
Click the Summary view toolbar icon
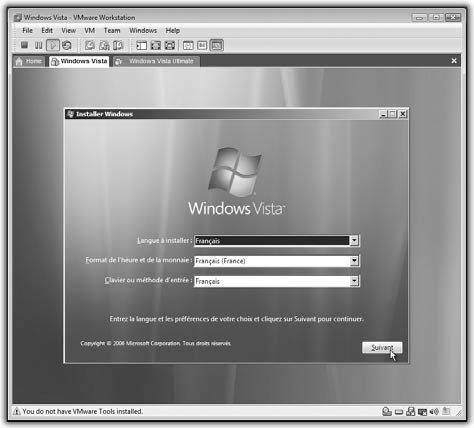188,45
